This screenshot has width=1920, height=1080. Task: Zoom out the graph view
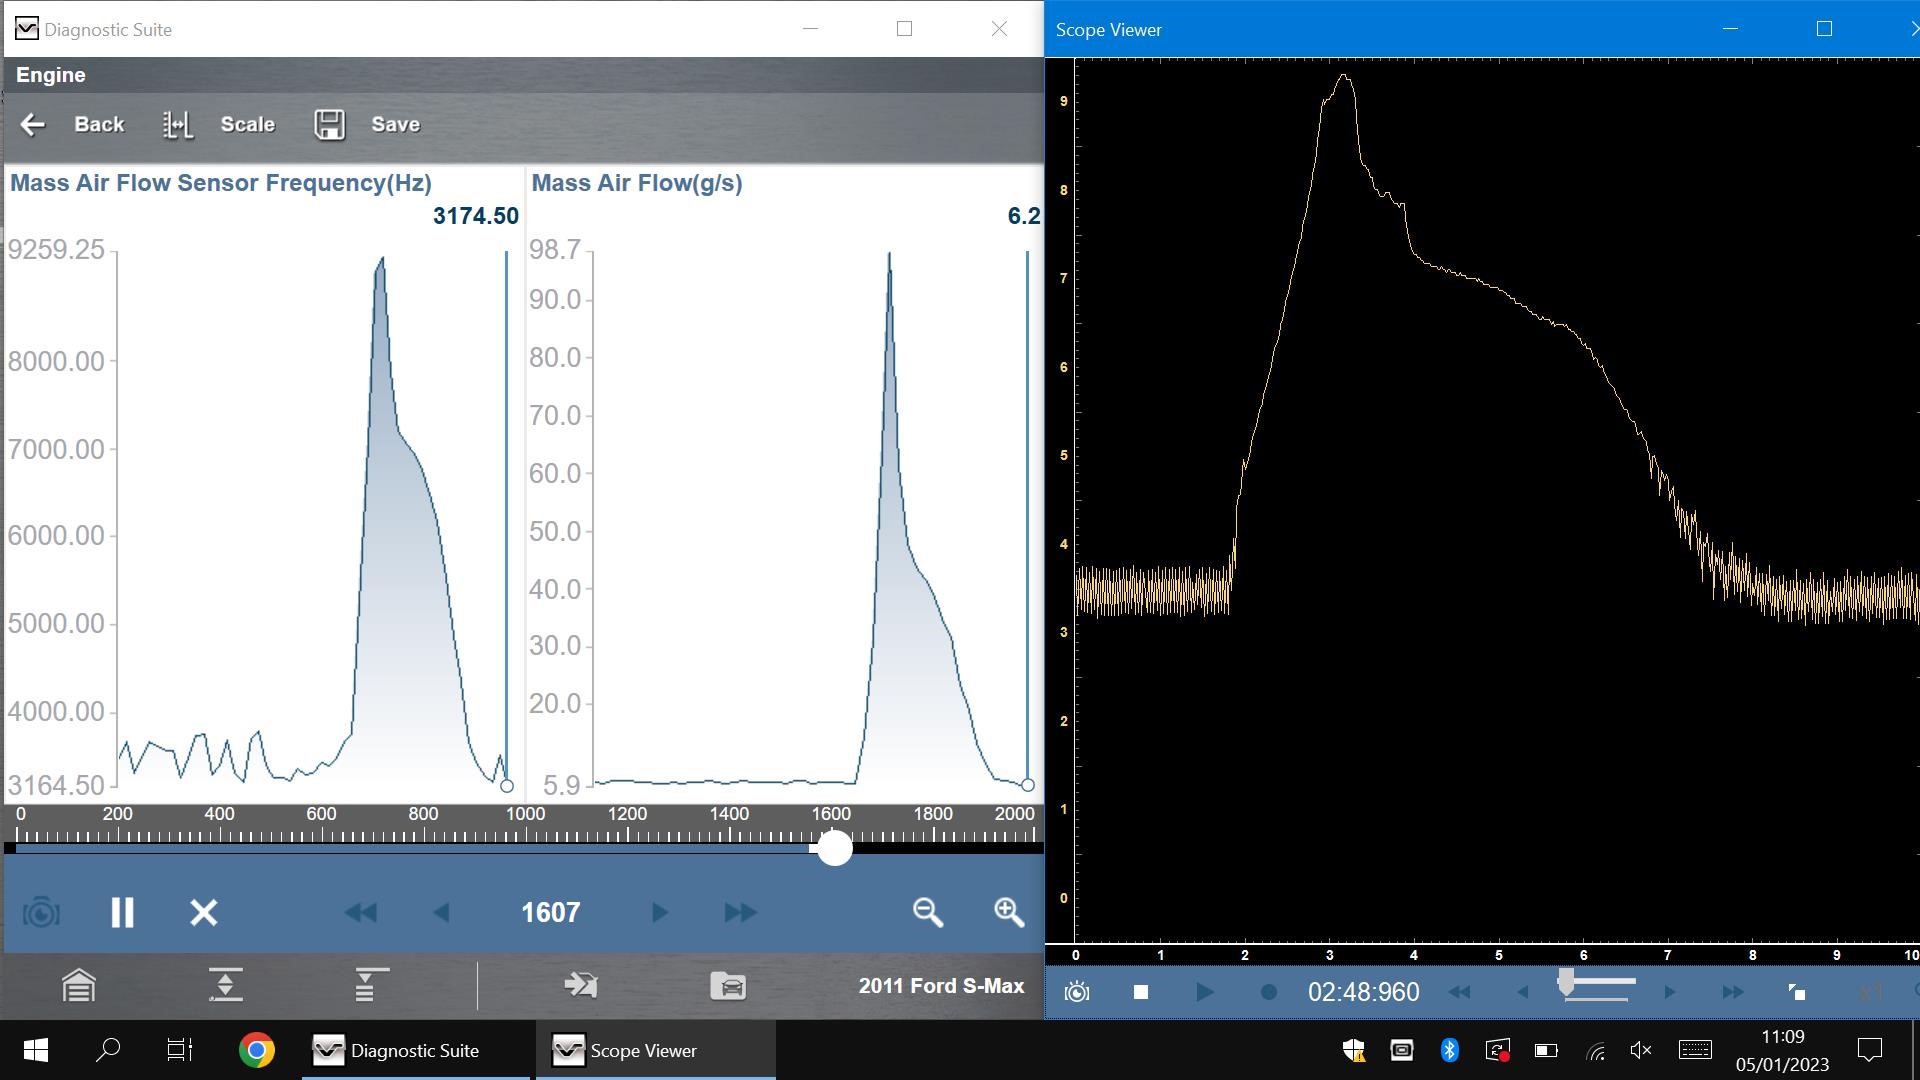(x=927, y=912)
